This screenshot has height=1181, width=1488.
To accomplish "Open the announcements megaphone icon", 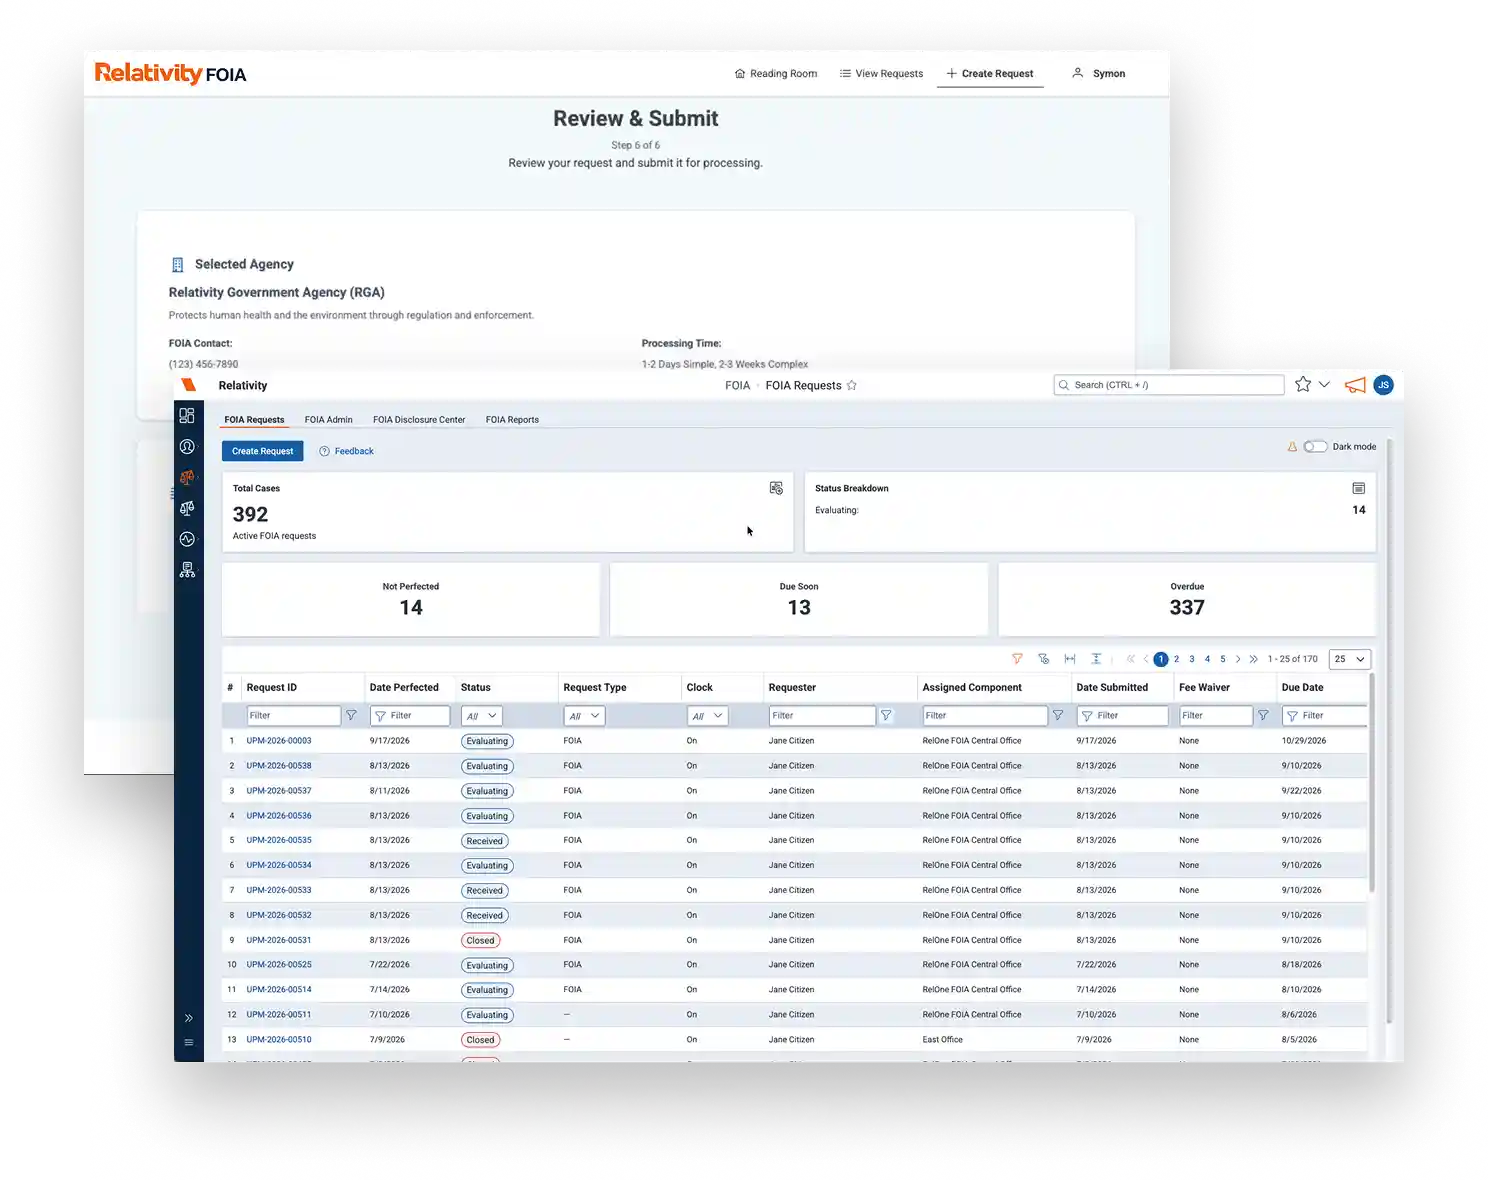I will tap(1355, 385).
